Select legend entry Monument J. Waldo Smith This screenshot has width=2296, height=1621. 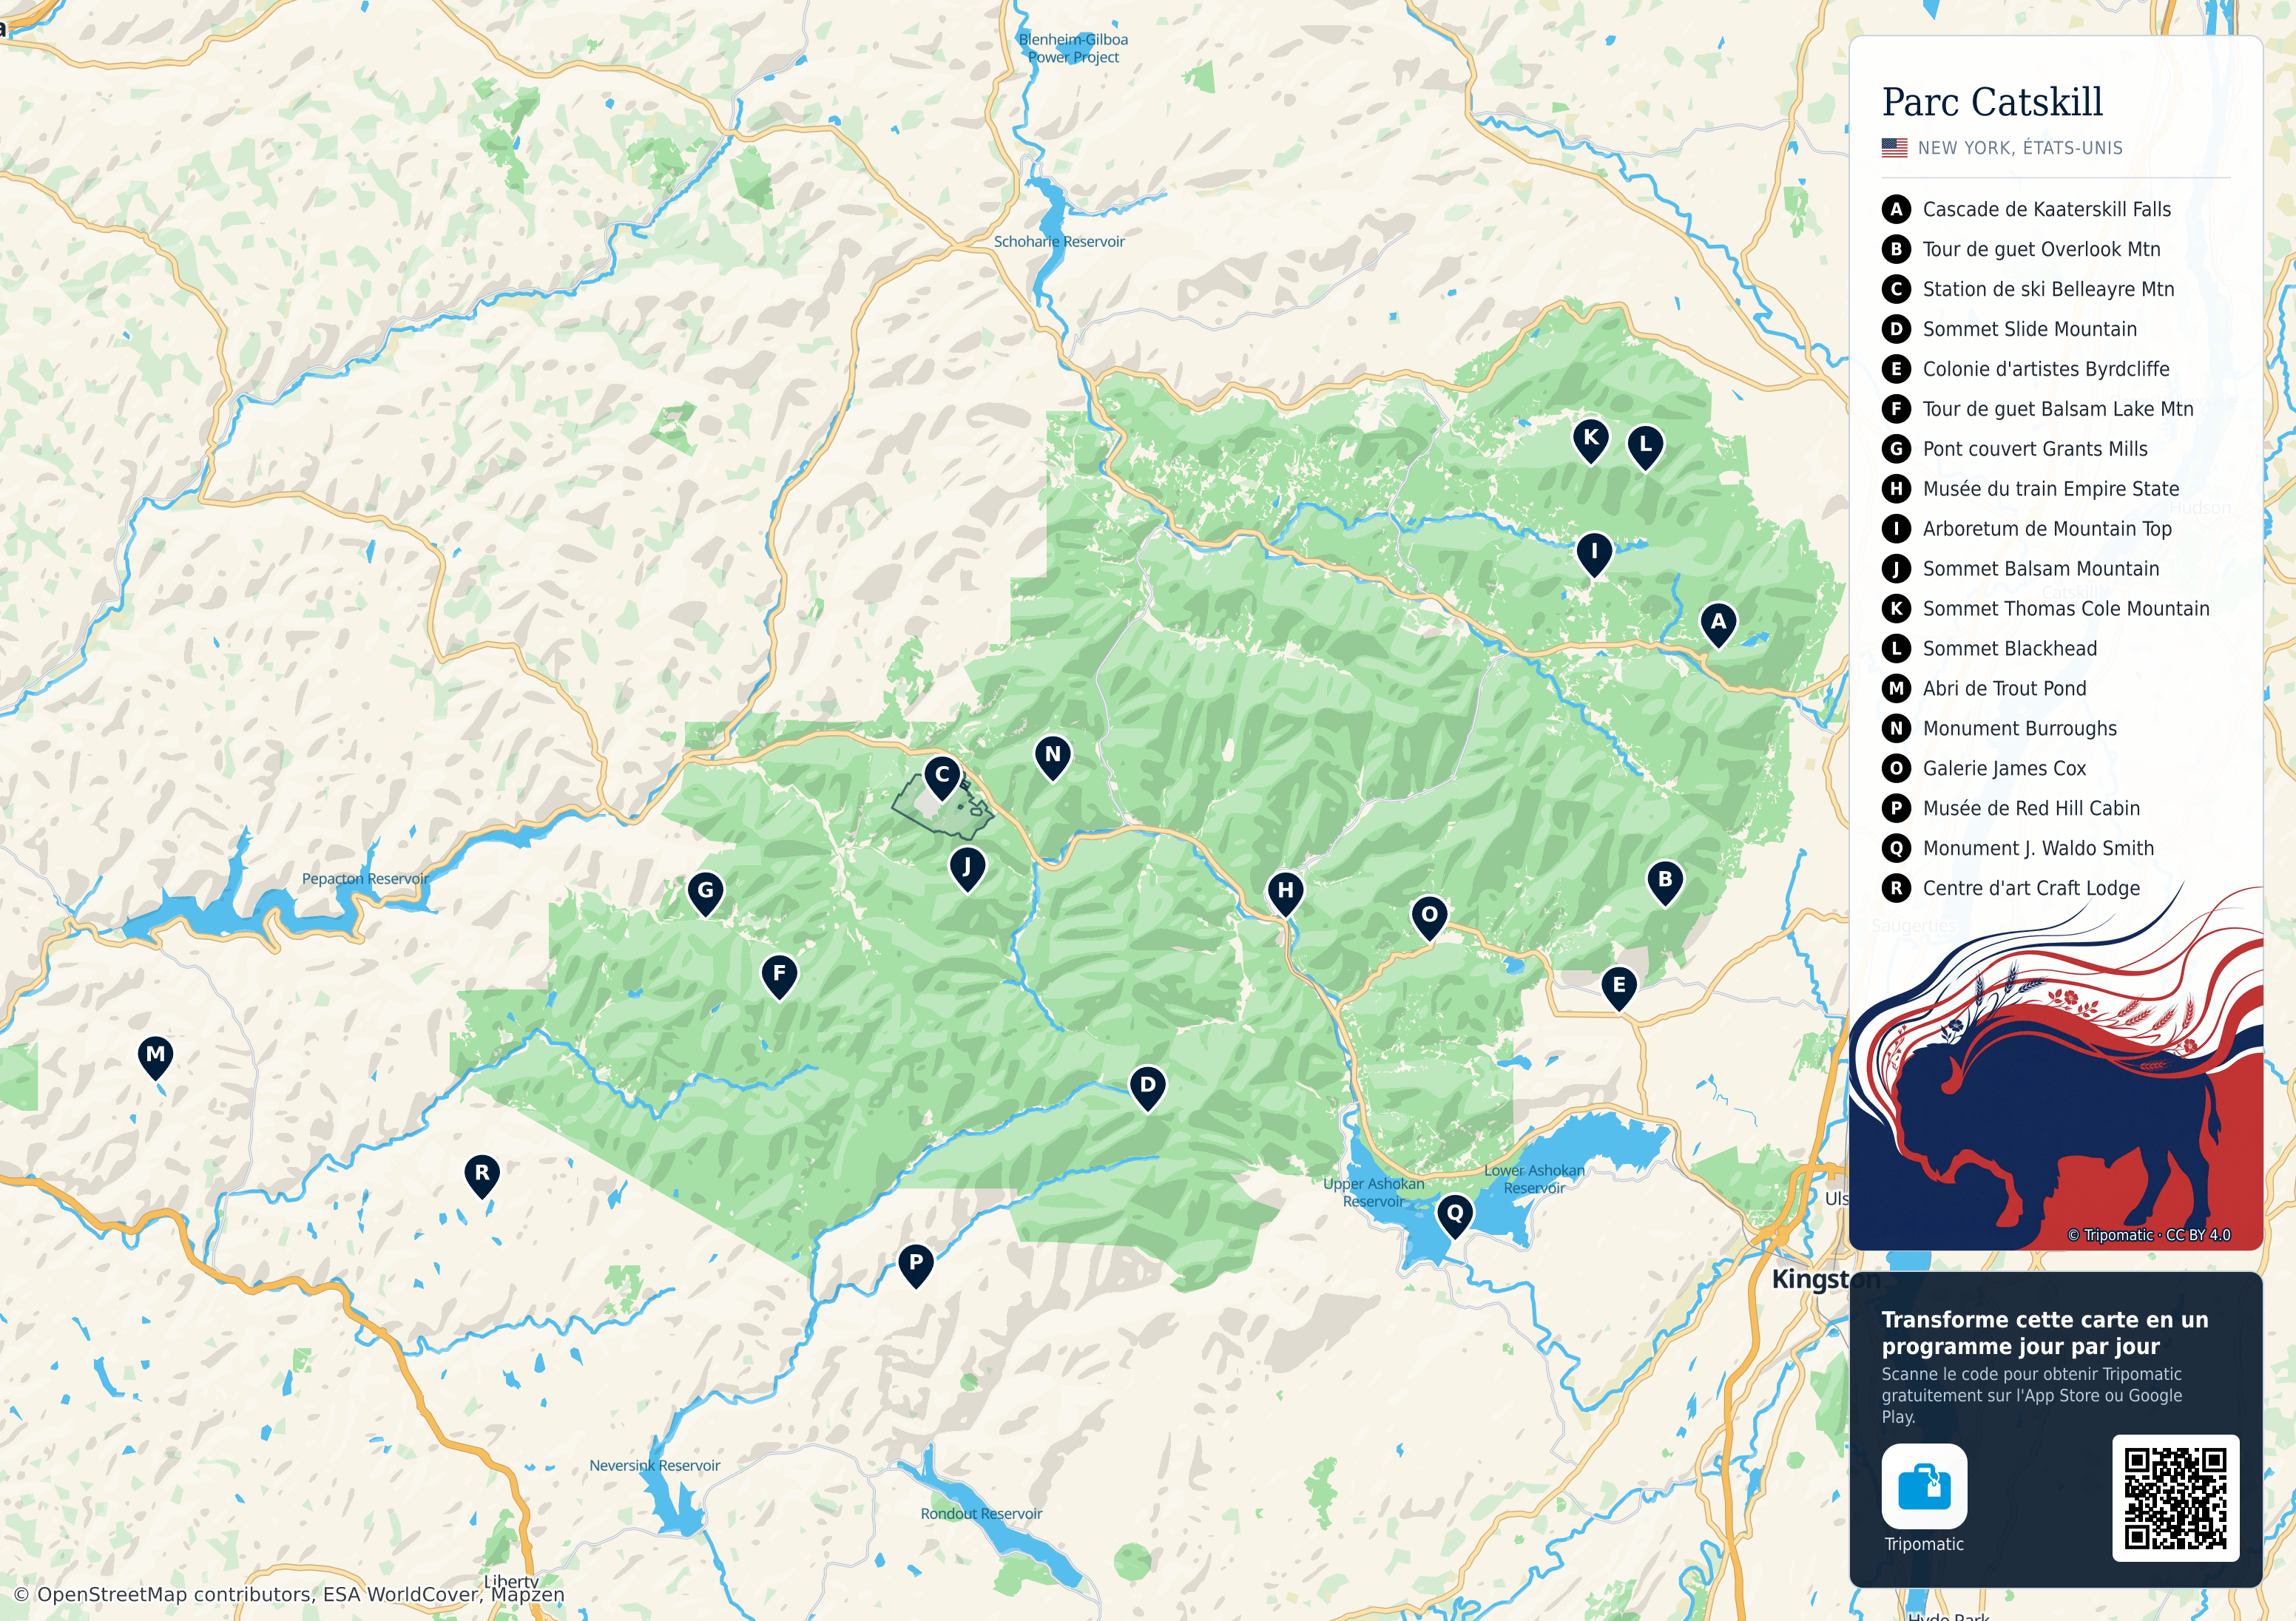point(2018,849)
